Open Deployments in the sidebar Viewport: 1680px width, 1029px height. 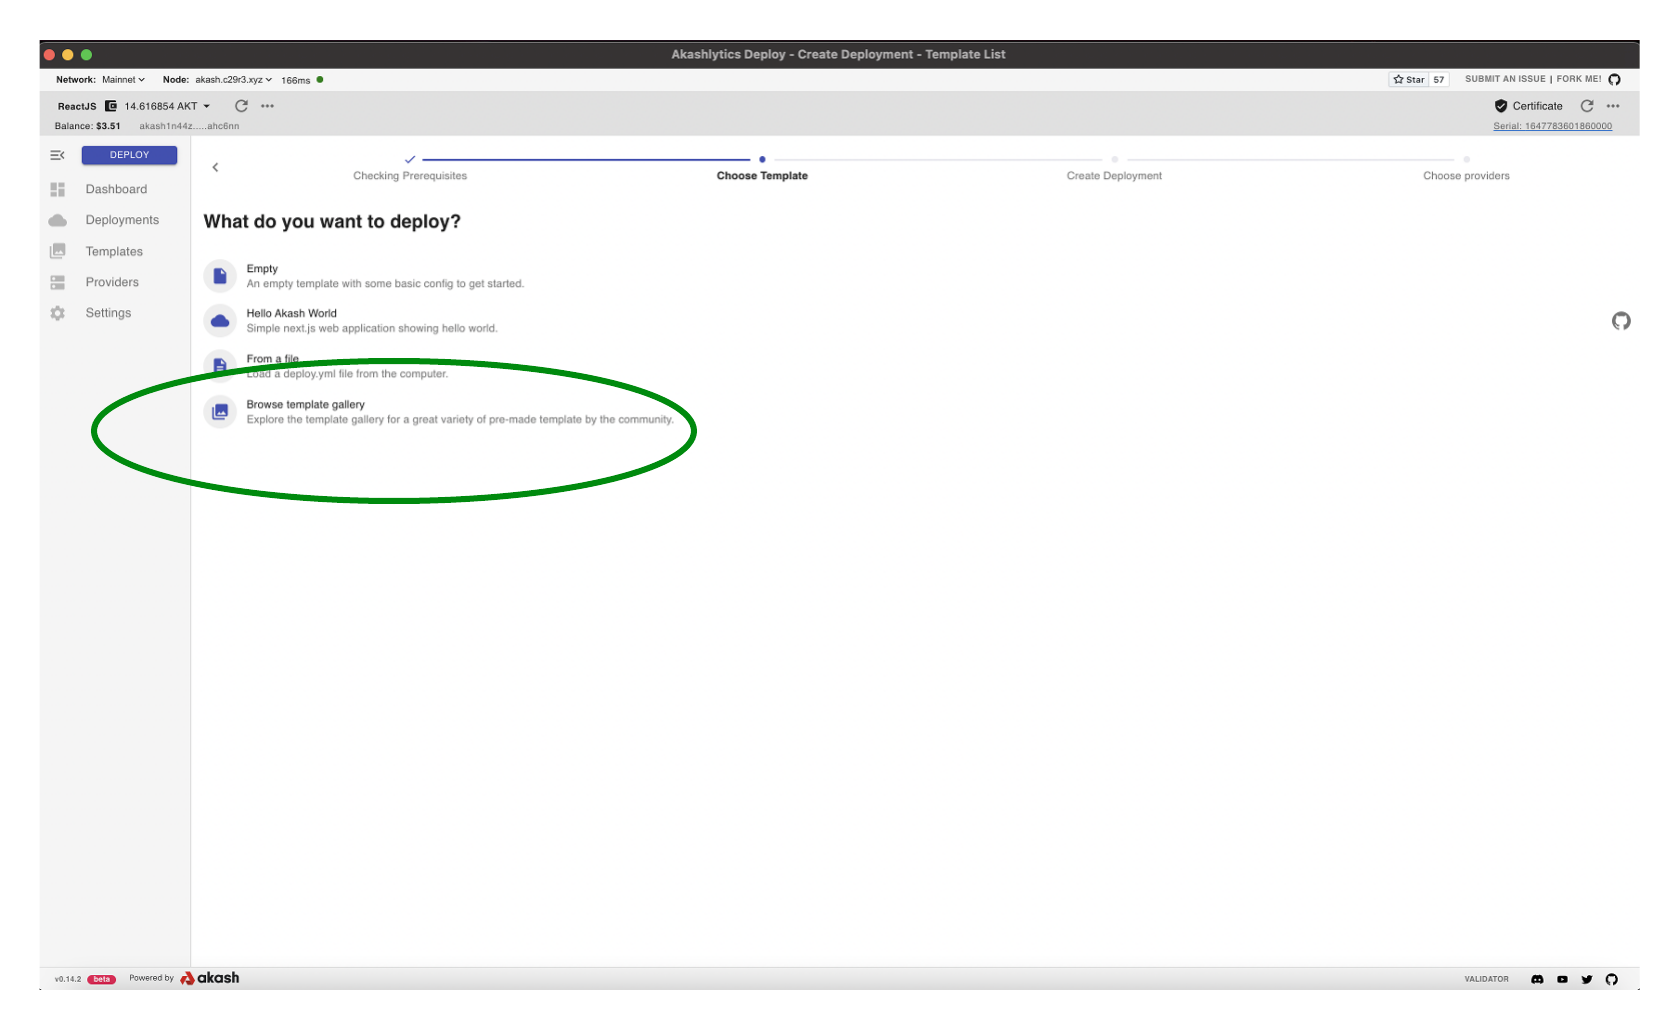(x=122, y=220)
